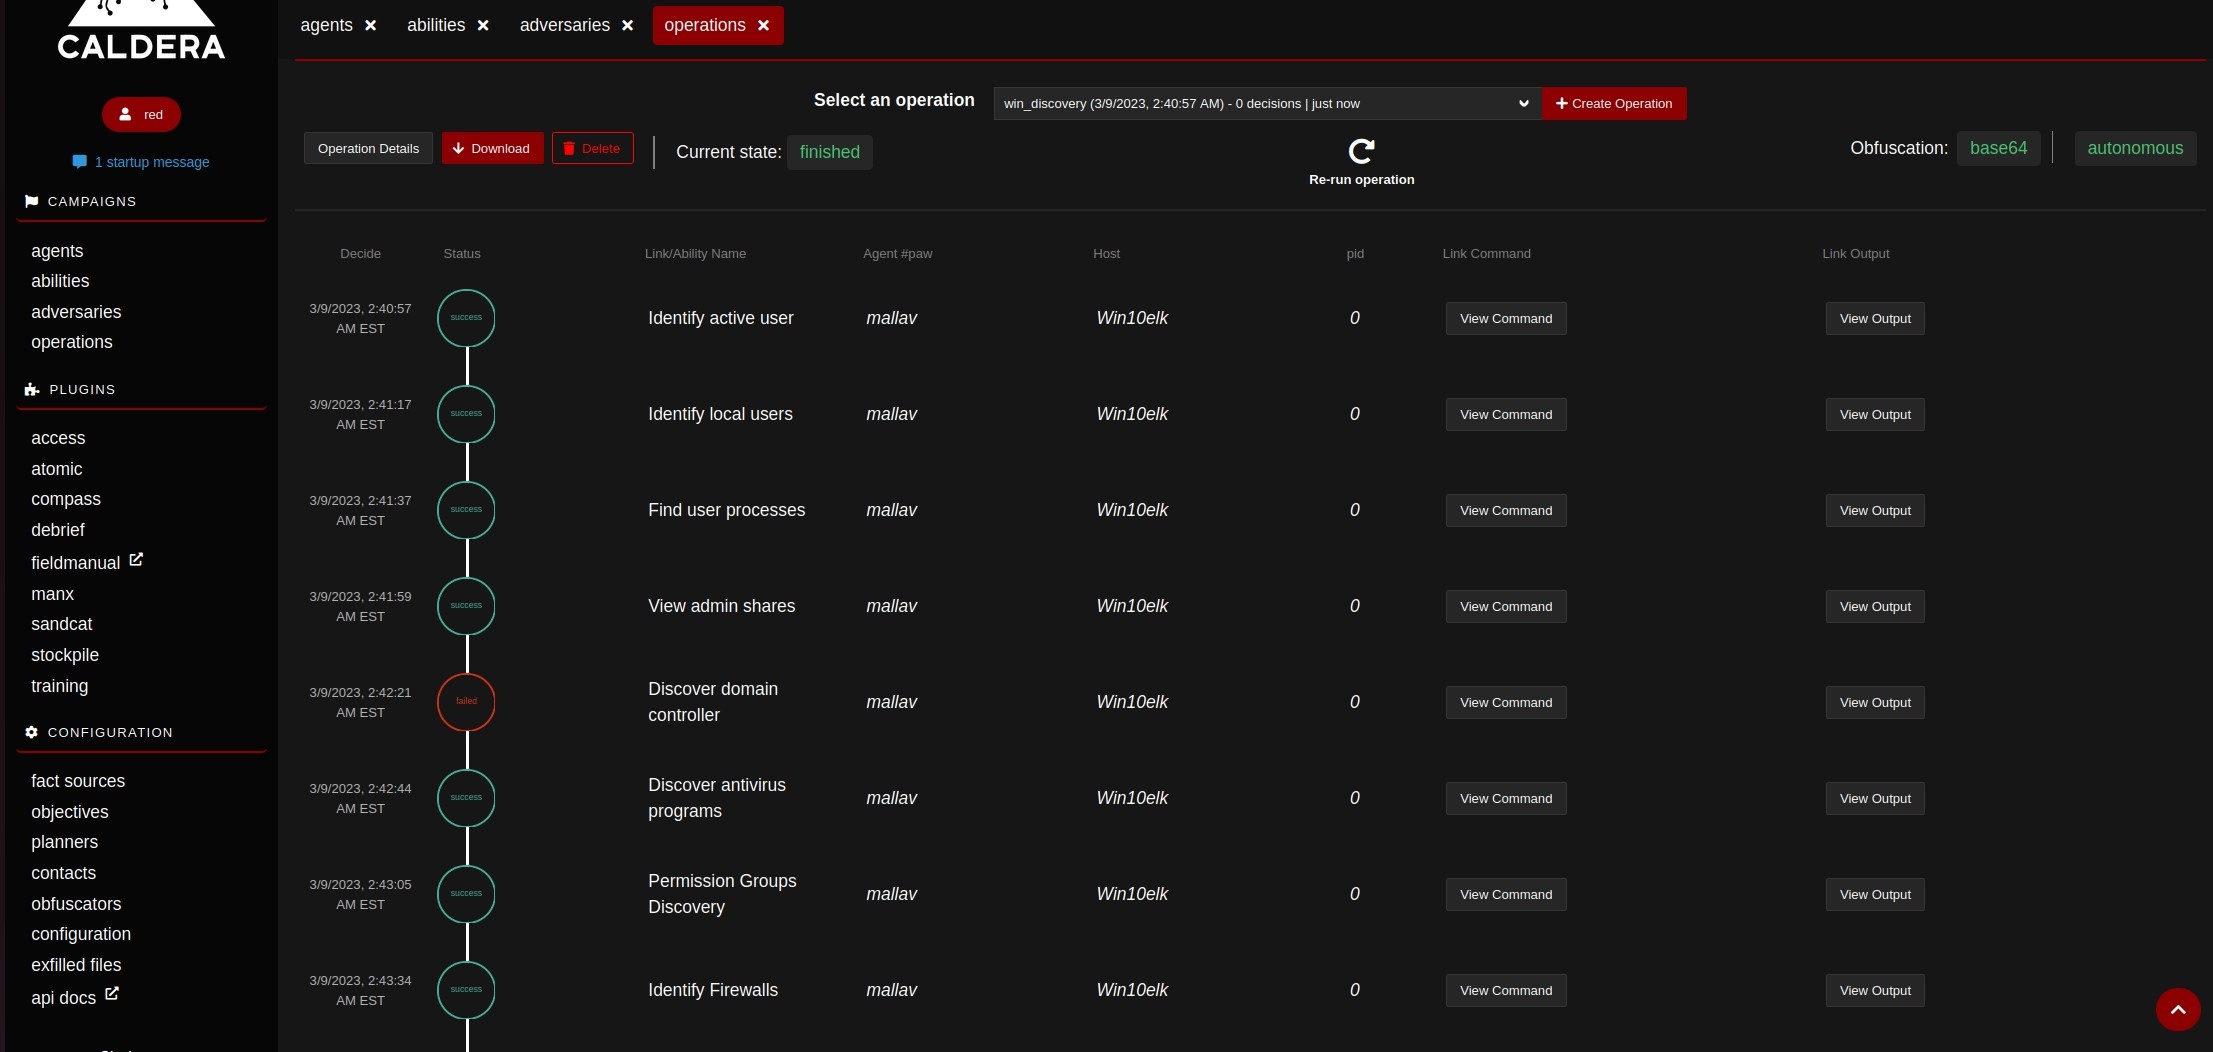Screen dimensions: 2213x1052
Task: Open the sandcat plugin
Action: (62, 624)
